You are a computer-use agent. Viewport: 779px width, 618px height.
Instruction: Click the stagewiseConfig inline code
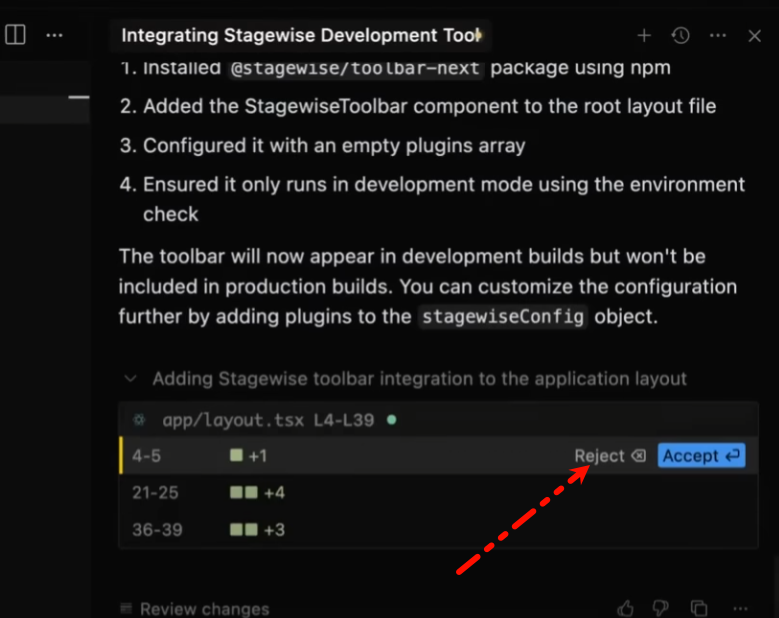(x=503, y=316)
